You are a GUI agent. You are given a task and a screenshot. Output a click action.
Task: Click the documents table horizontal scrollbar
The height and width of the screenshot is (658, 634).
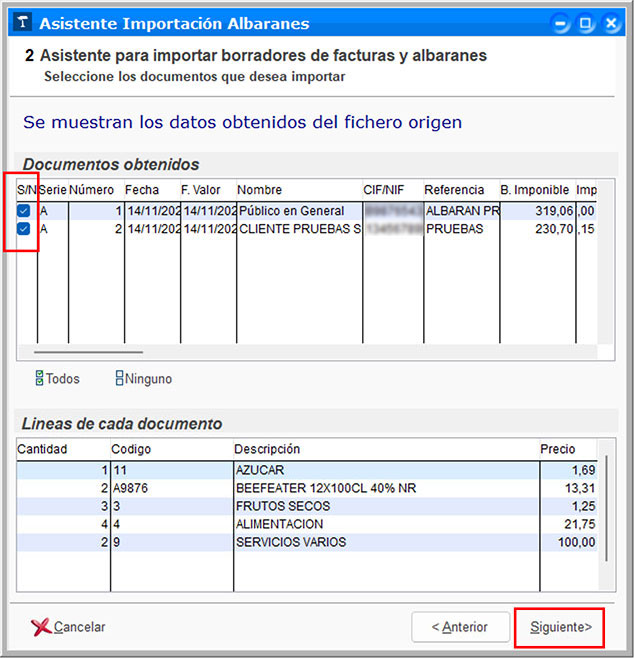89,352
